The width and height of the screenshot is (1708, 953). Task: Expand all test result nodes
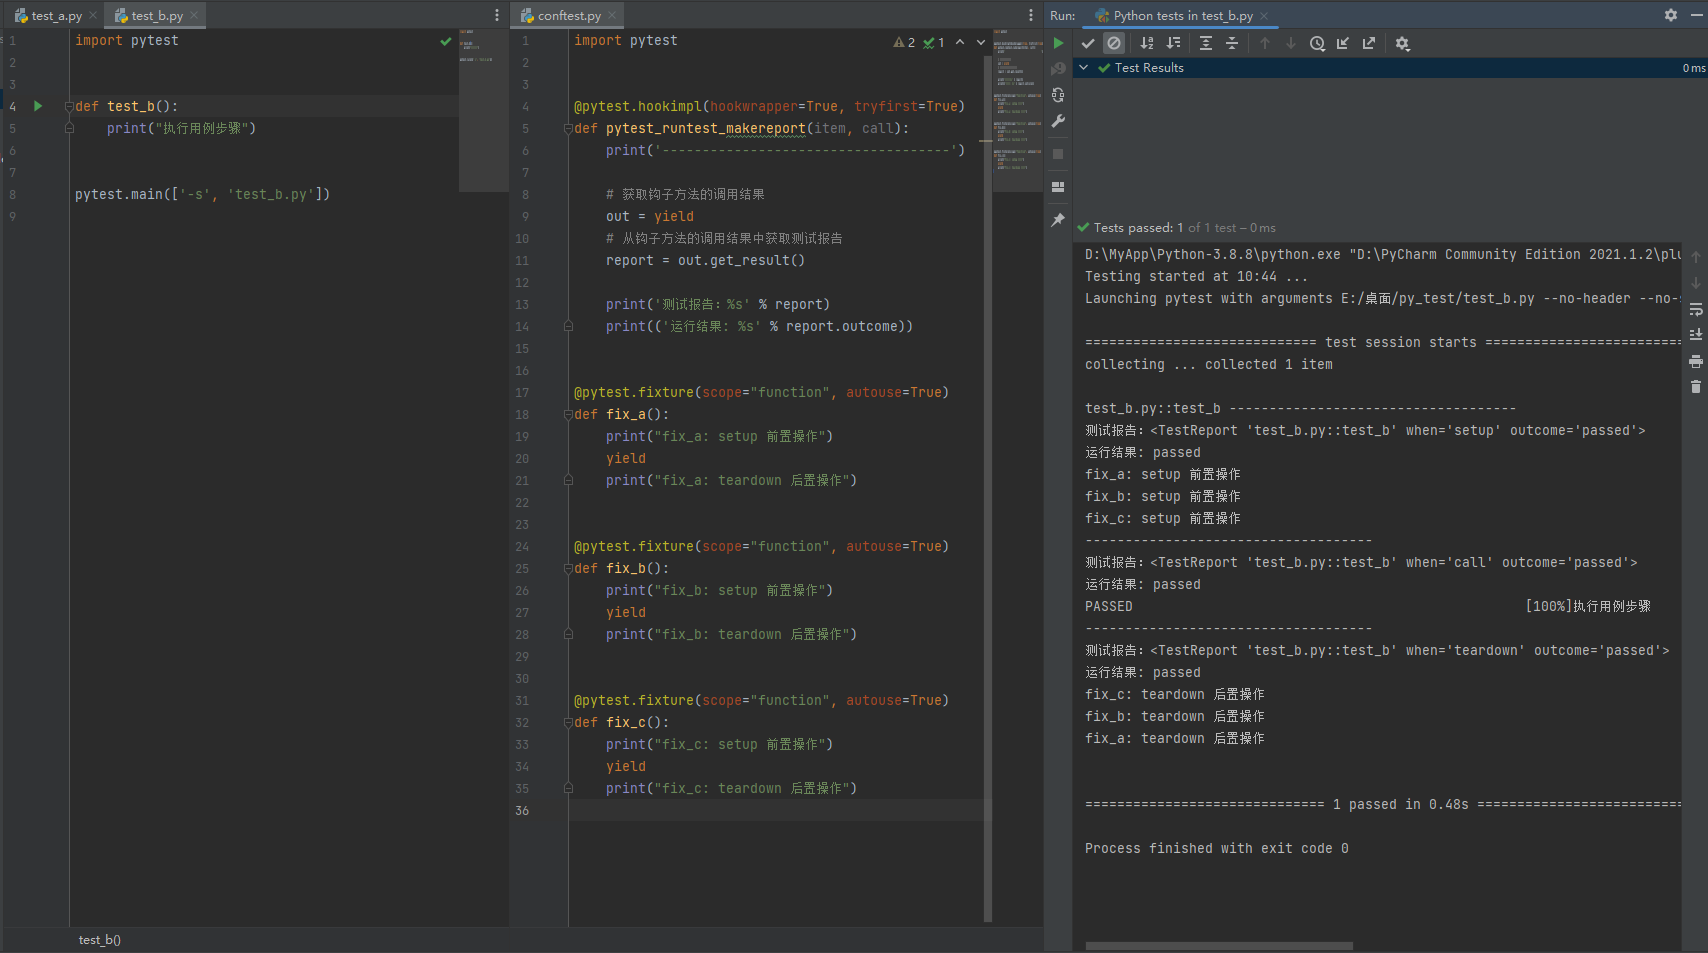coord(1206,43)
